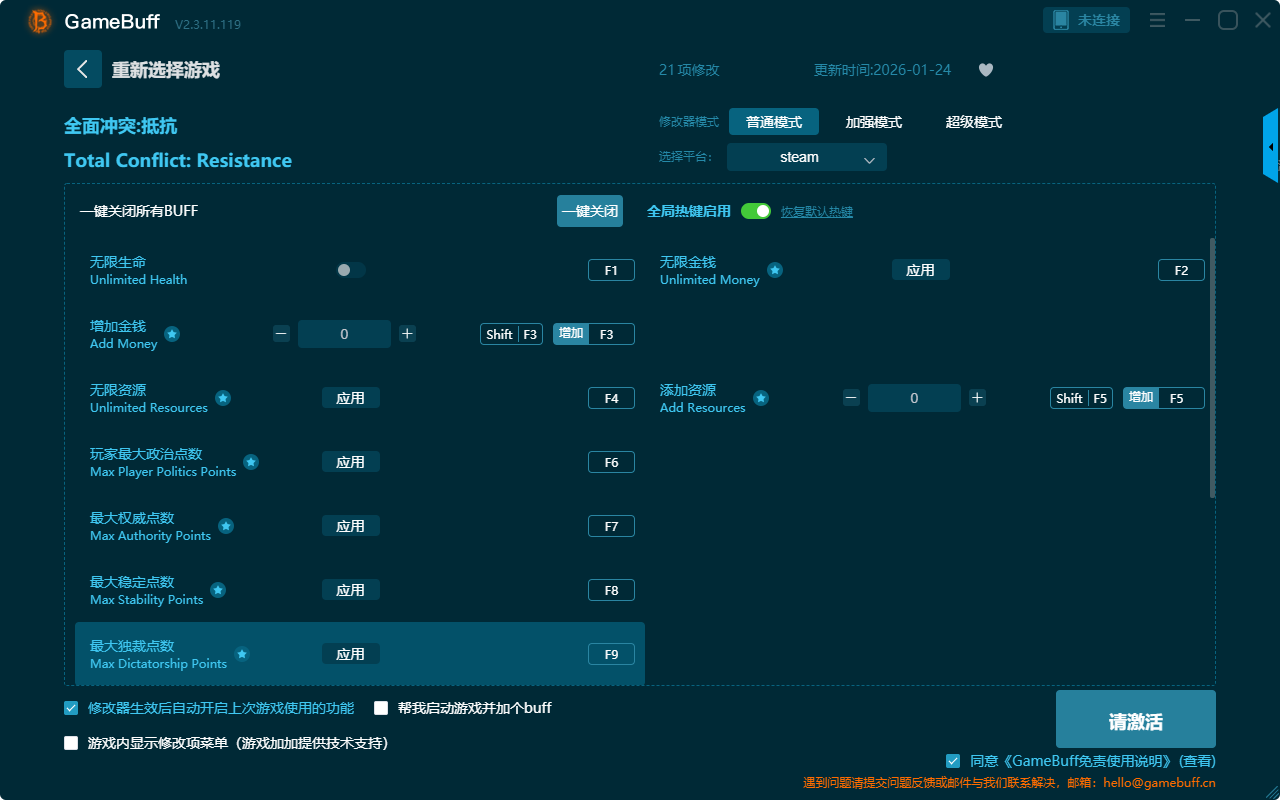Expand the right side panel arrow
The width and height of the screenshot is (1280, 800).
pyautogui.click(x=1271, y=147)
